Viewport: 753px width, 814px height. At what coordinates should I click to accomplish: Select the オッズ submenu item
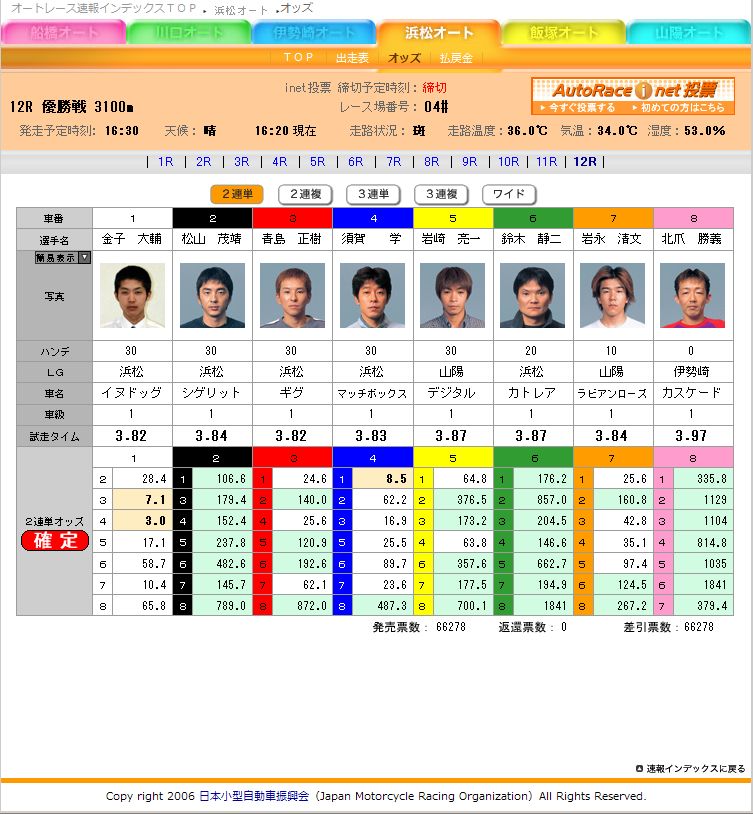[404, 58]
